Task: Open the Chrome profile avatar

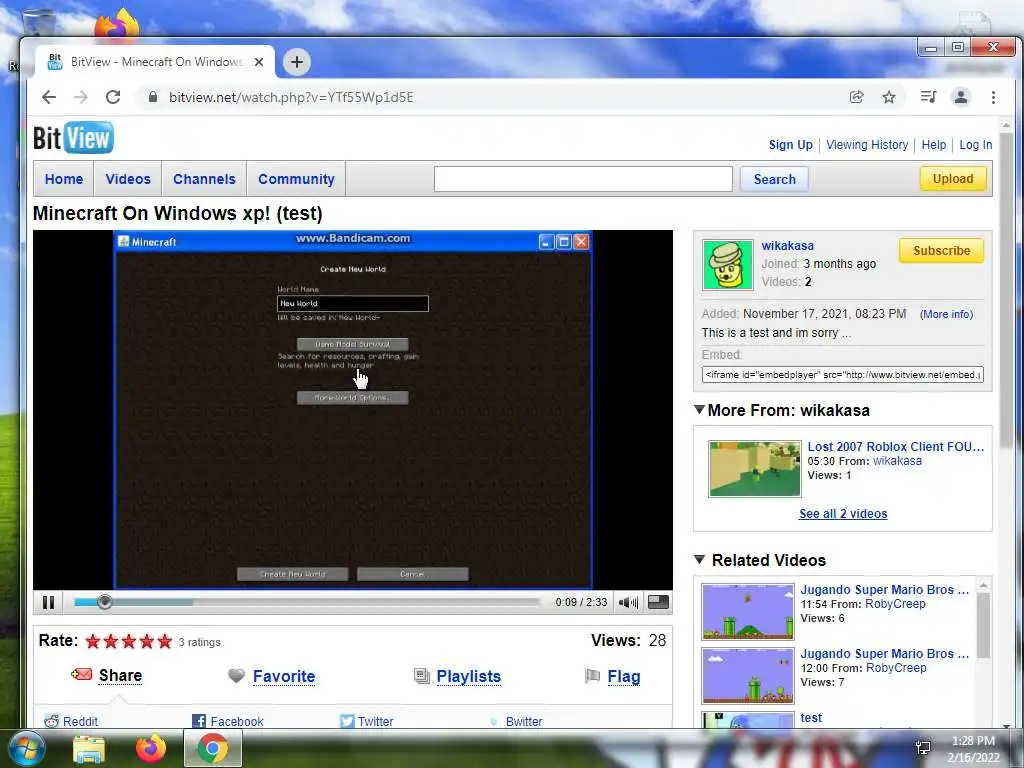Action: (961, 97)
